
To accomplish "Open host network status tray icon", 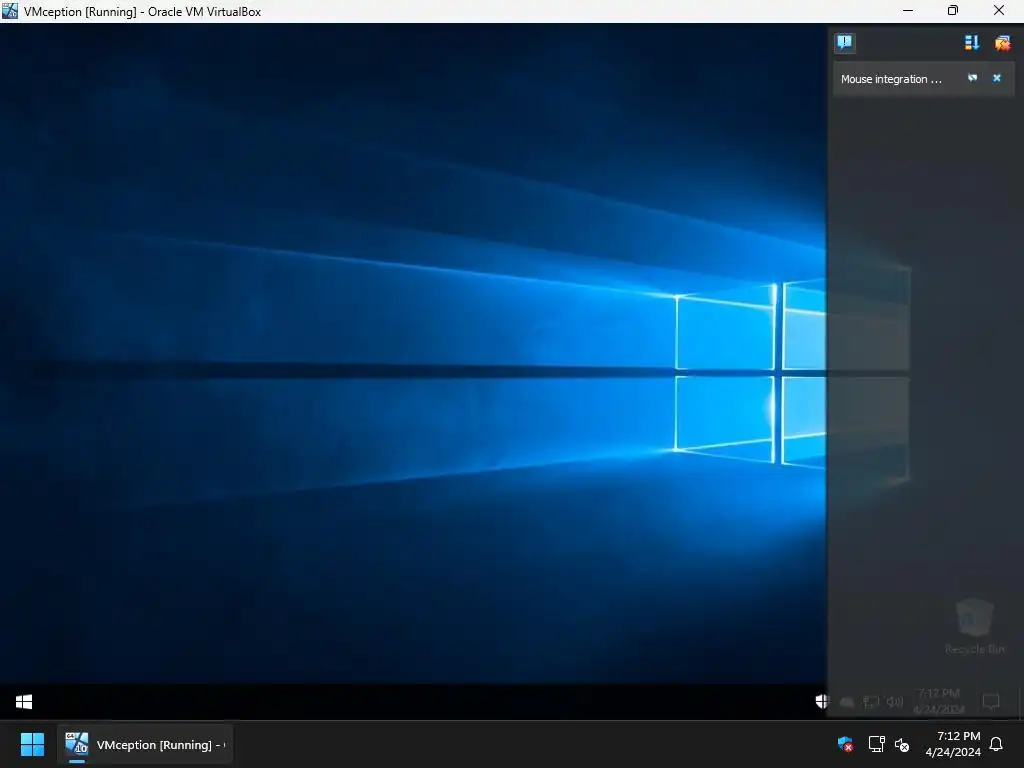I will point(876,744).
